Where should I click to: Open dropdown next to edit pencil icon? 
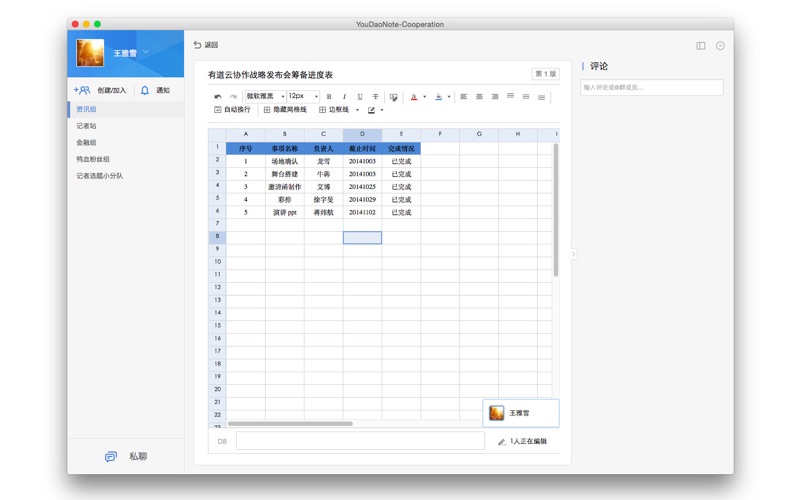382,110
